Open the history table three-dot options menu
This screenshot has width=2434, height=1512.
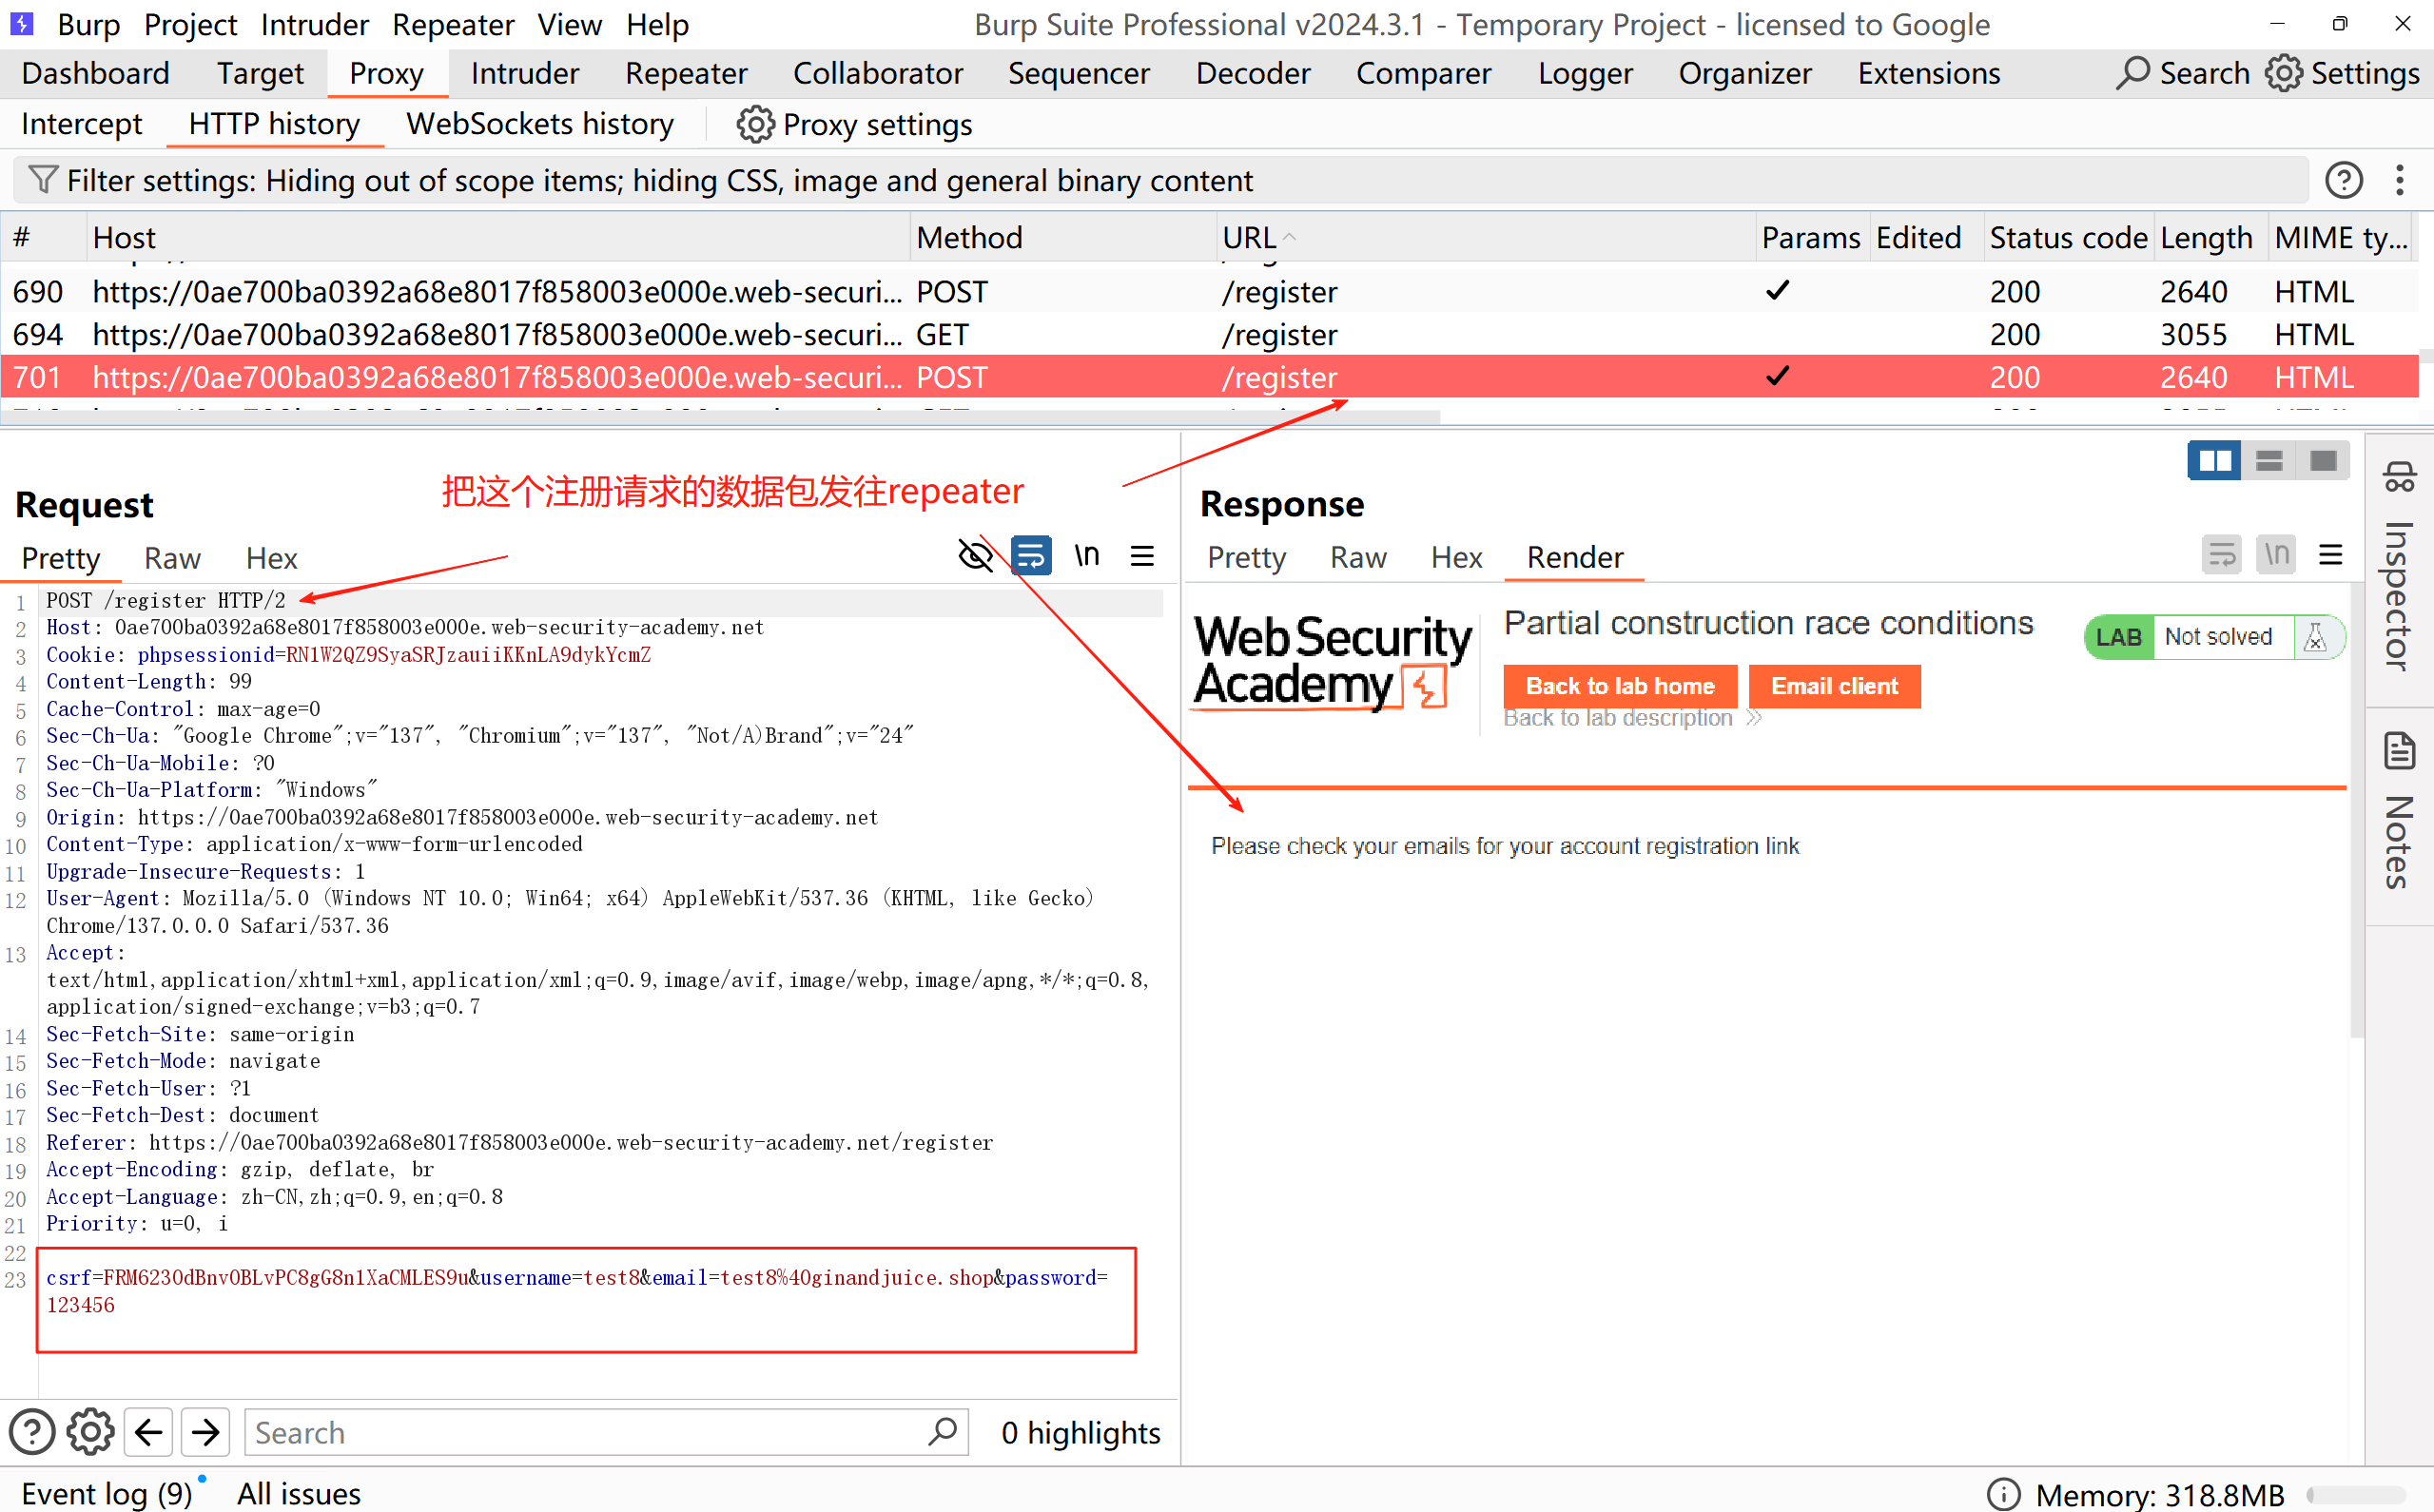pyautogui.click(x=2400, y=180)
